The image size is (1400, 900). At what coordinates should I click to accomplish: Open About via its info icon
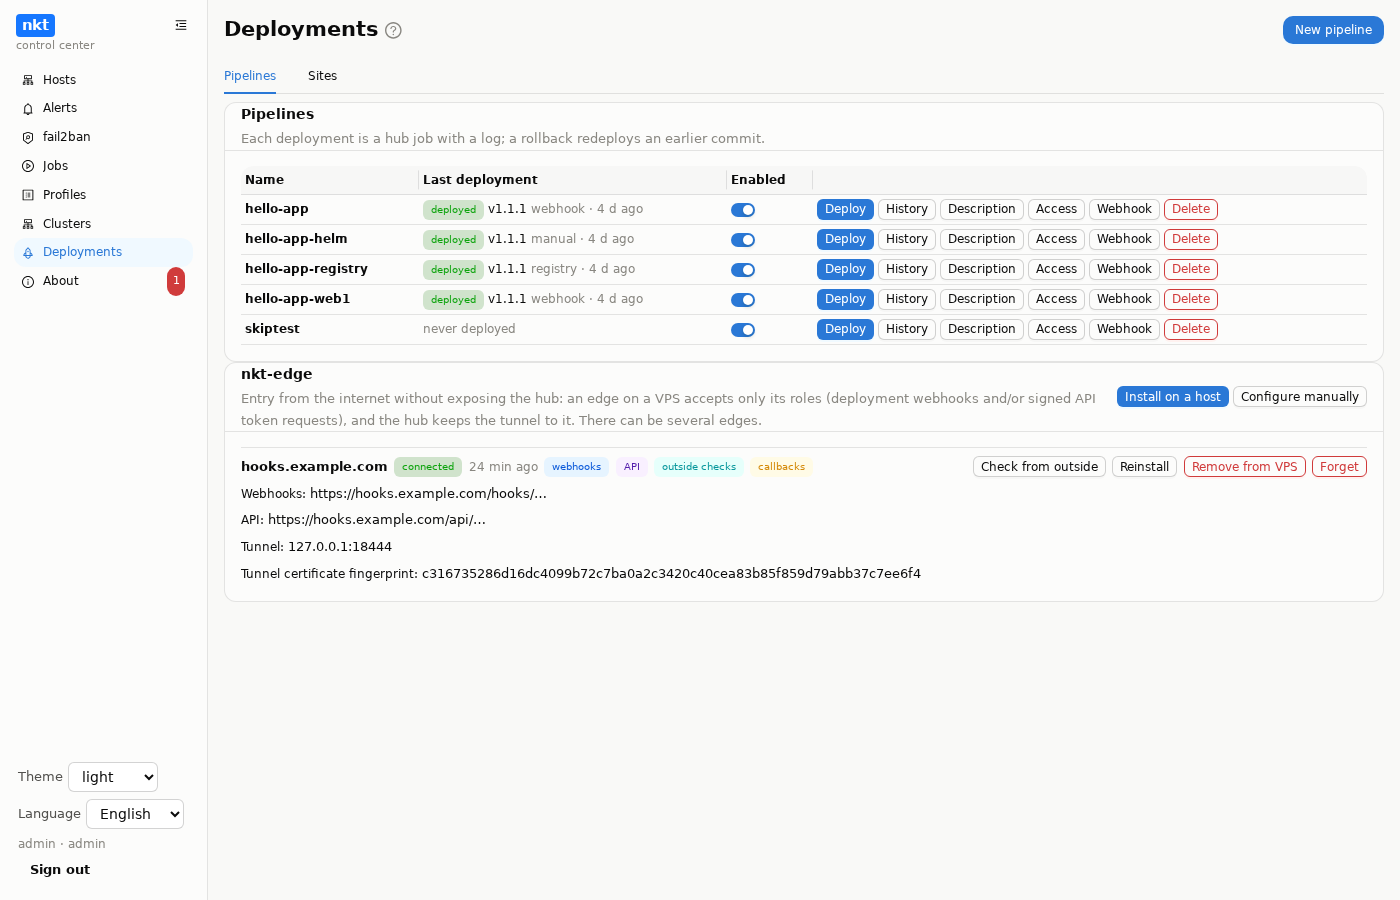click(x=28, y=281)
